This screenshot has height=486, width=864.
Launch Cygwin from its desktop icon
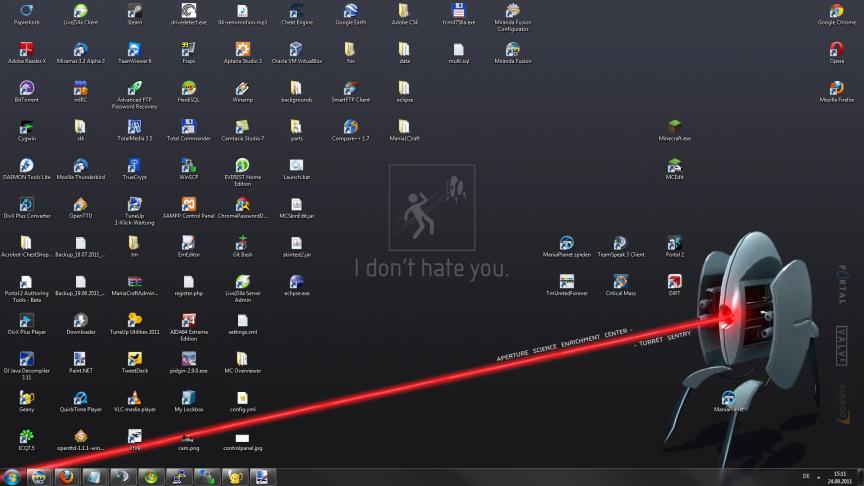point(26,131)
